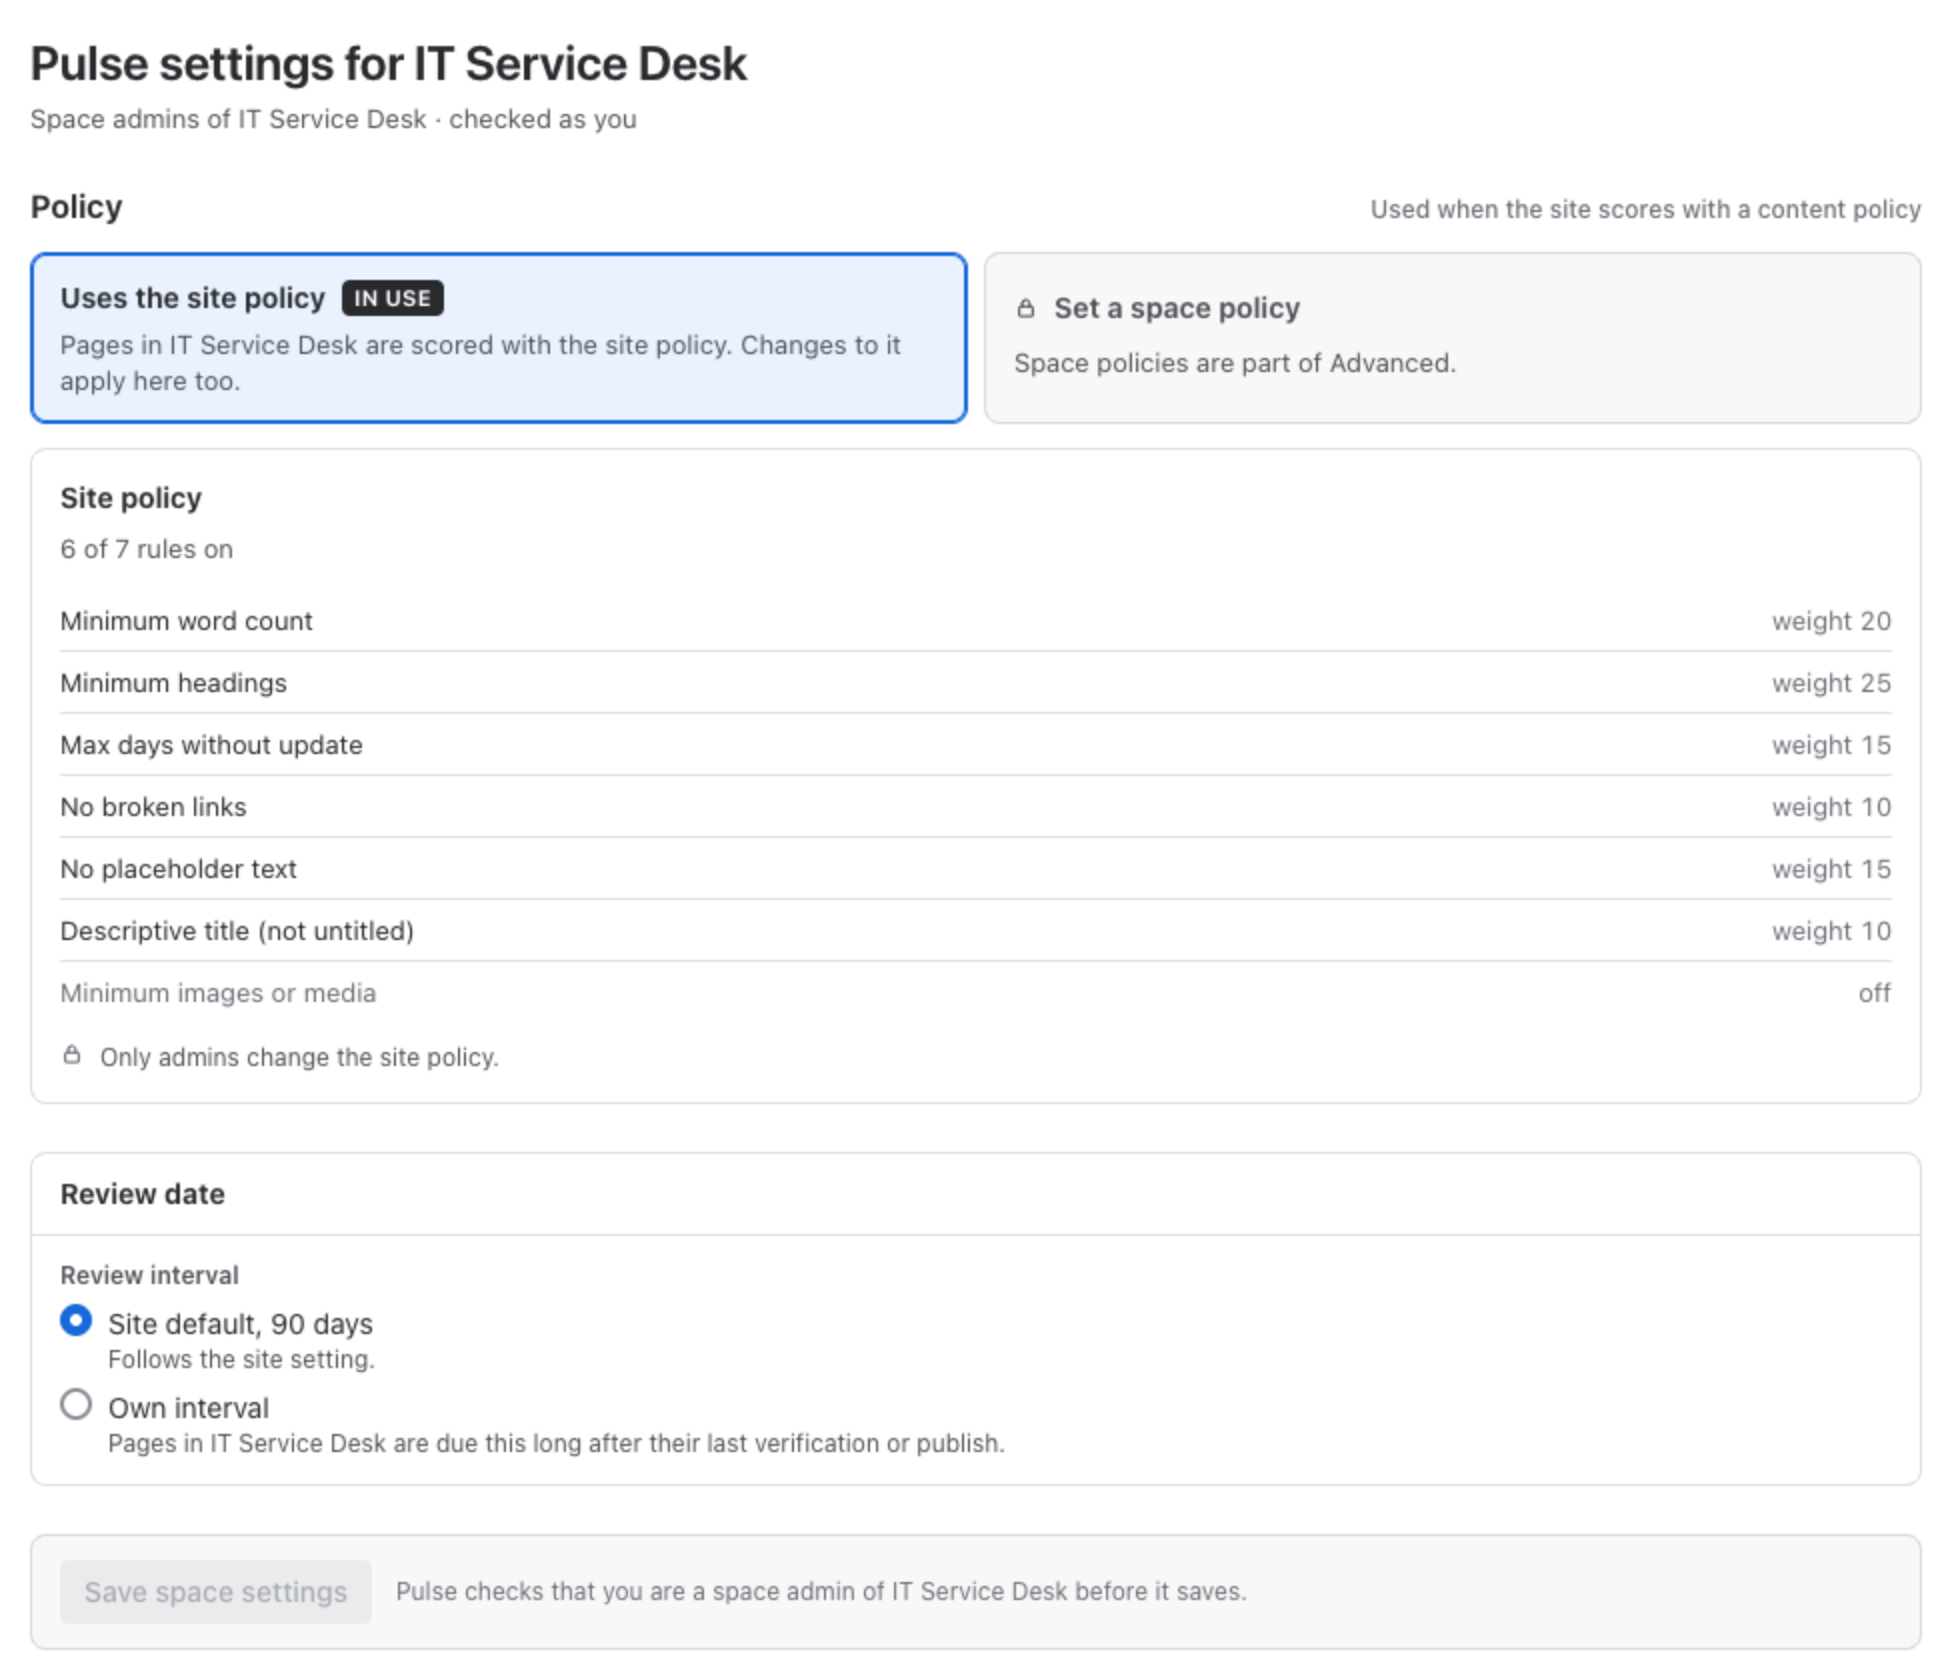Click the IN USE badge

point(392,298)
